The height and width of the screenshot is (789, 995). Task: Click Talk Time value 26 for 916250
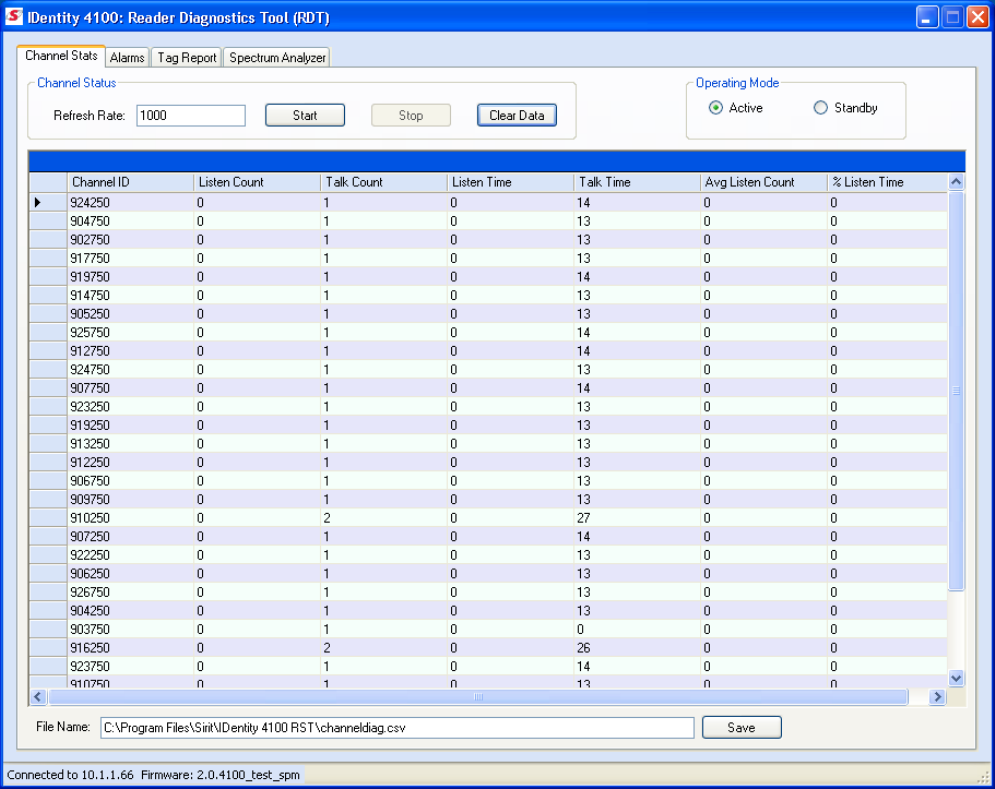click(x=637, y=648)
